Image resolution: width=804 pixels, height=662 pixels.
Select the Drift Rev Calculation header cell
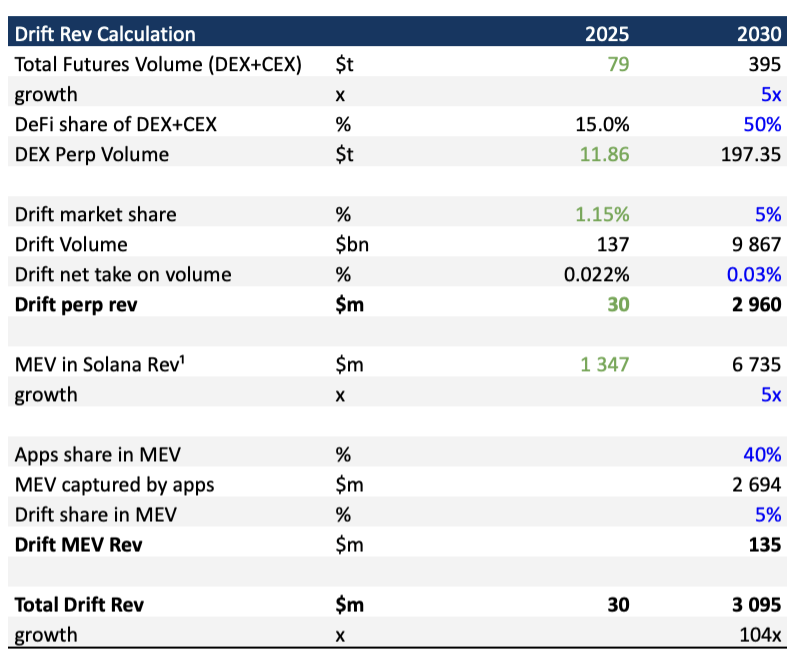pos(105,34)
